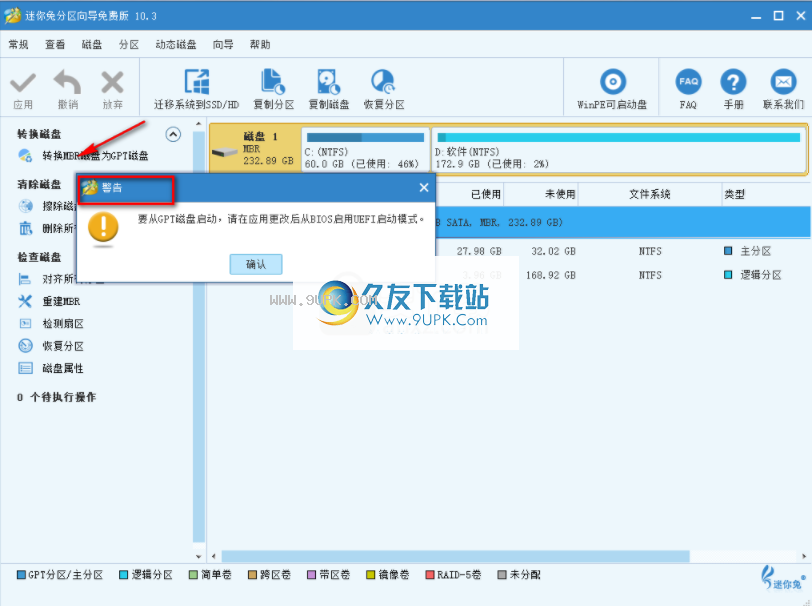Click the sidebar scroll up arrow
Viewport: 812px width, 606px height.
pos(198,124)
